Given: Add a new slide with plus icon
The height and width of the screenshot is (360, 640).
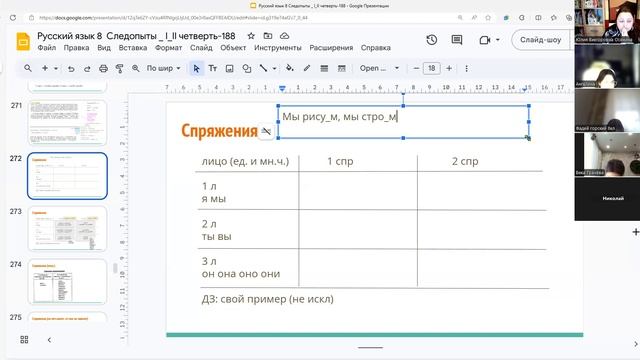Looking at the screenshot, I should point(45,68).
